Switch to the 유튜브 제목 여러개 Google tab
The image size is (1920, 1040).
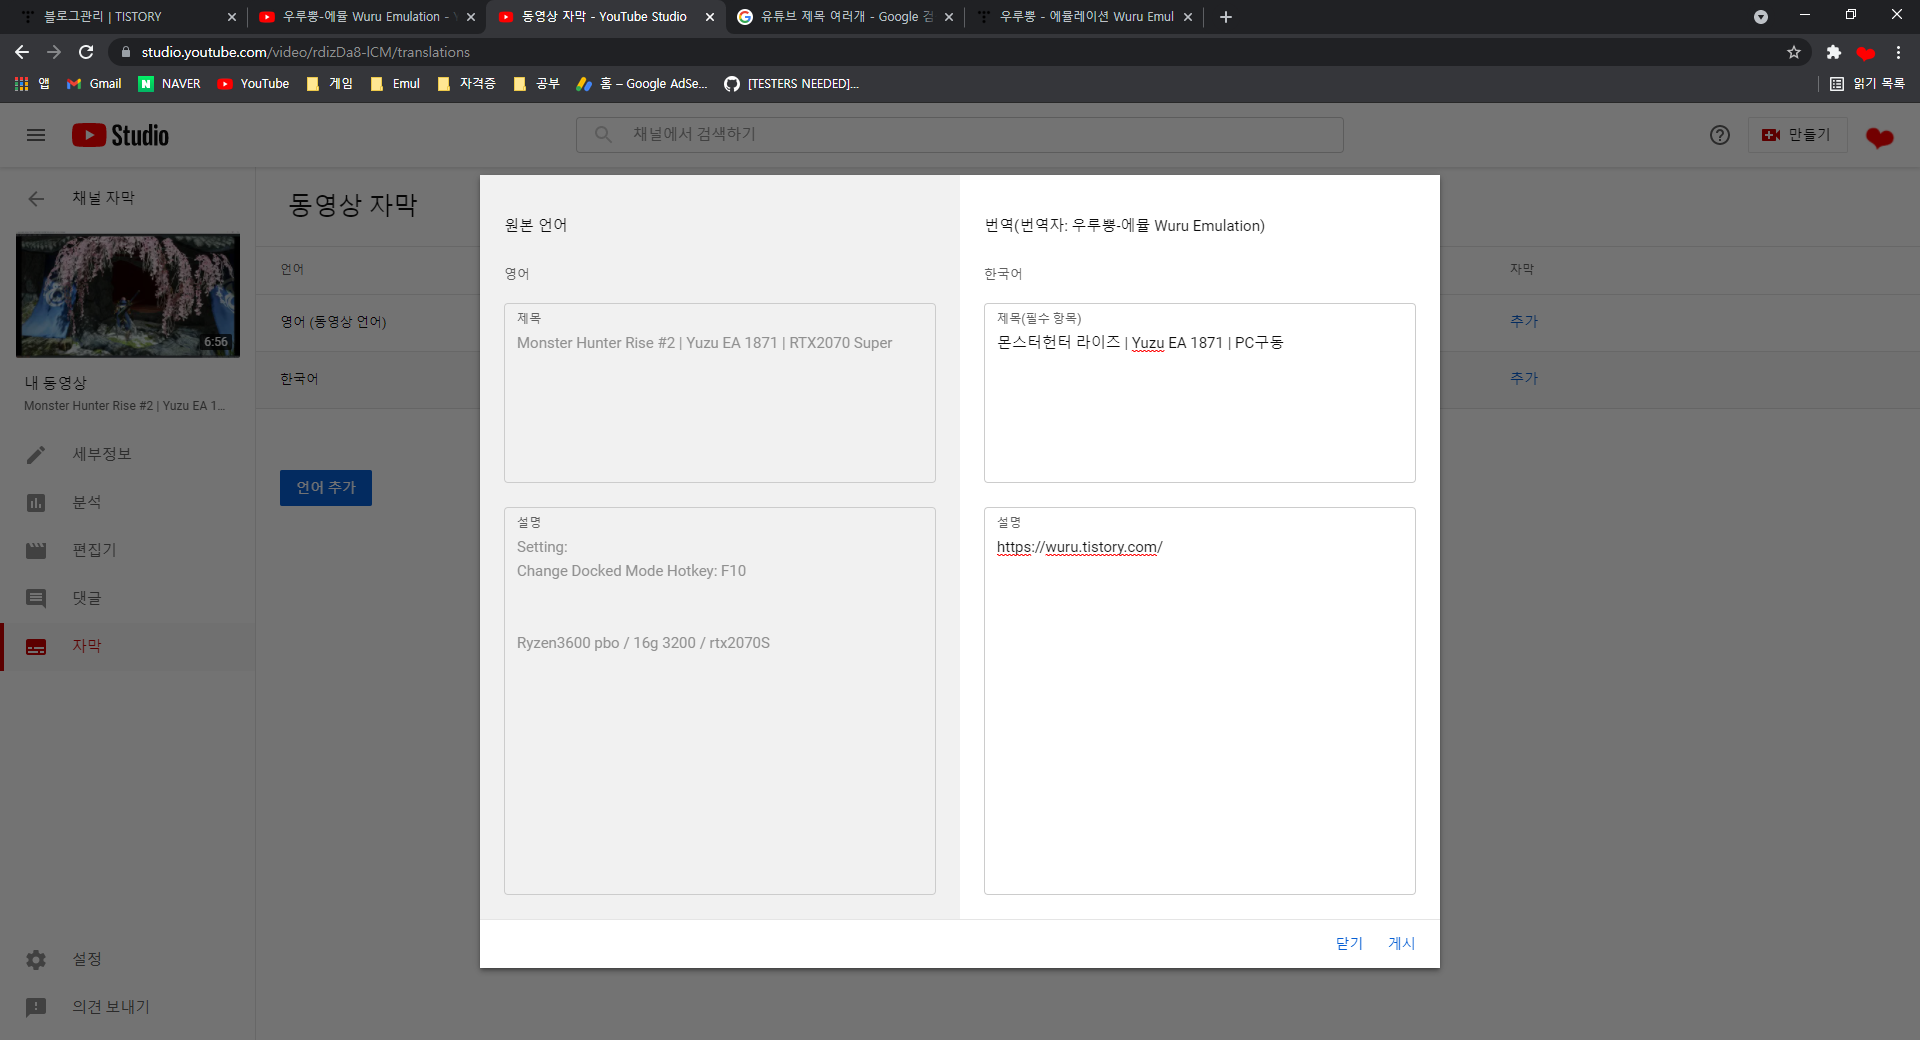(845, 17)
